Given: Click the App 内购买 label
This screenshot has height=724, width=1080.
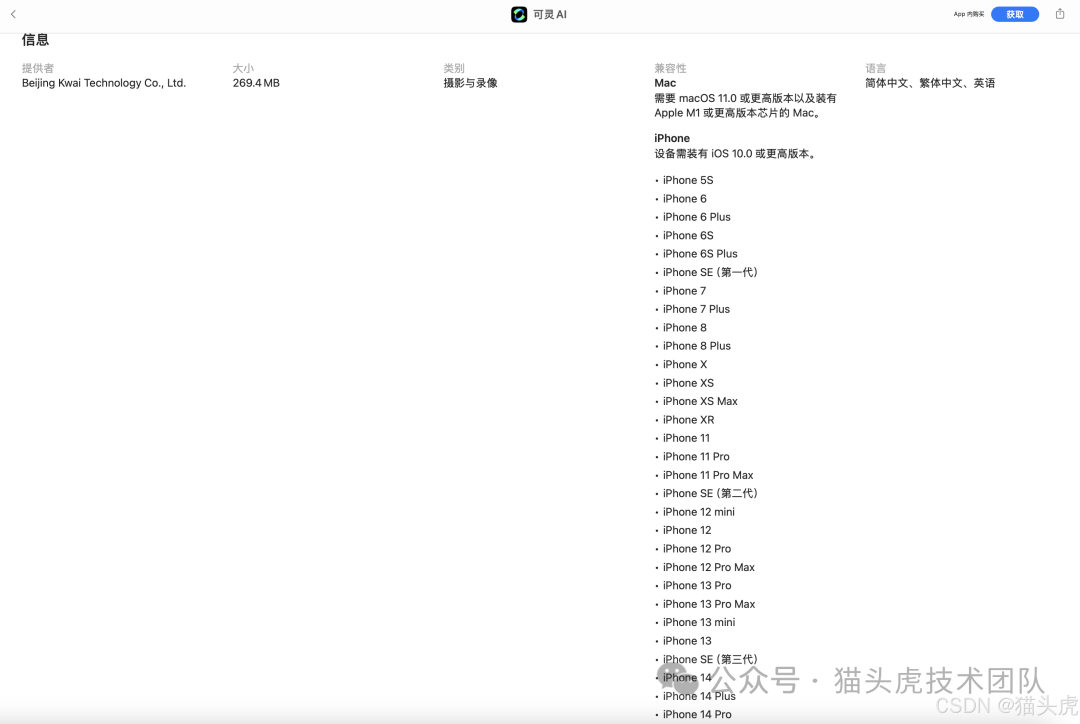Looking at the screenshot, I should (968, 14).
